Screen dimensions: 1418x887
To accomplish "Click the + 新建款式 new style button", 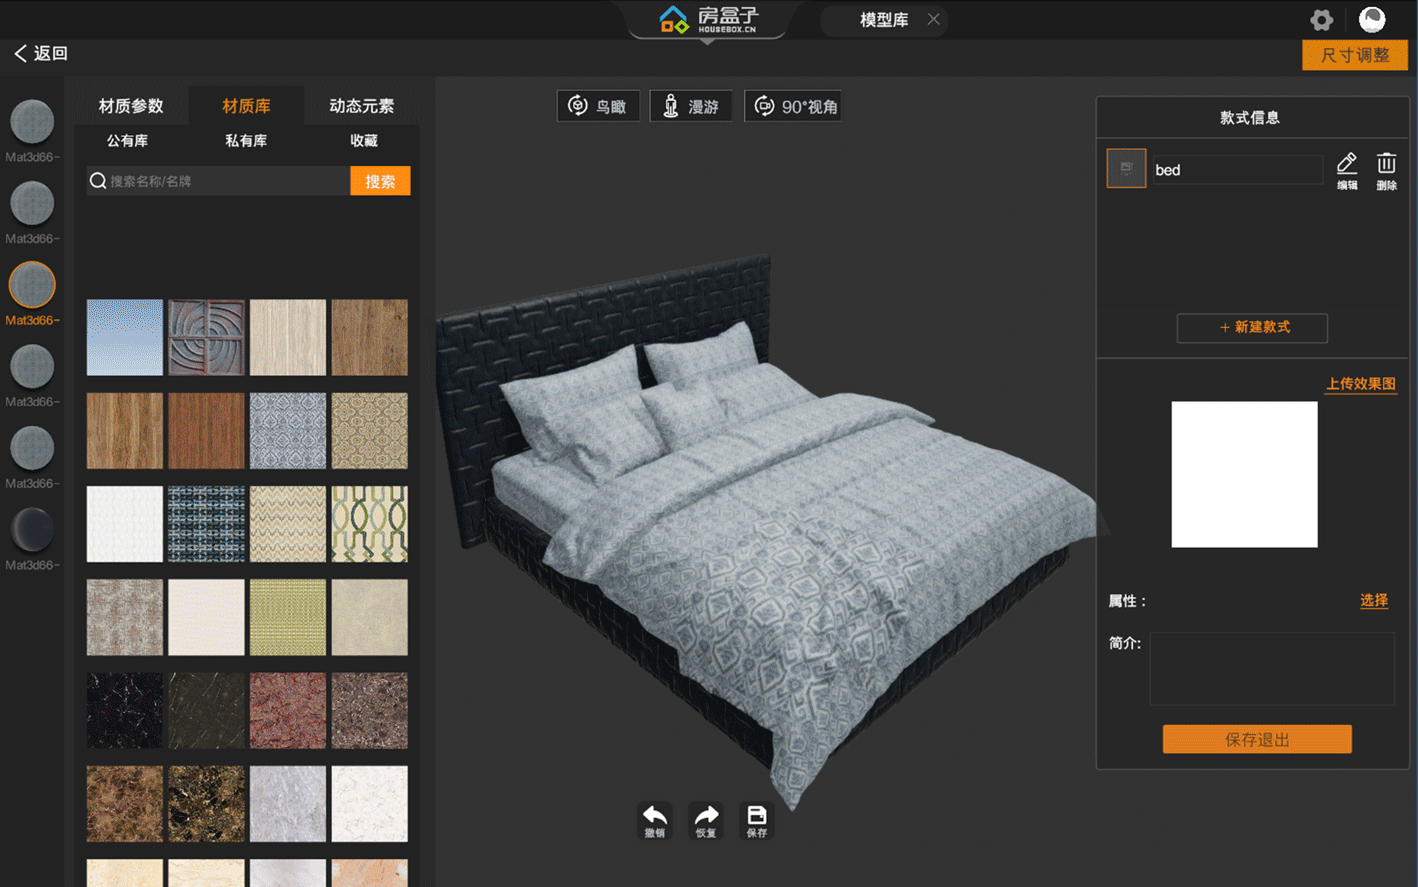I will [1252, 328].
